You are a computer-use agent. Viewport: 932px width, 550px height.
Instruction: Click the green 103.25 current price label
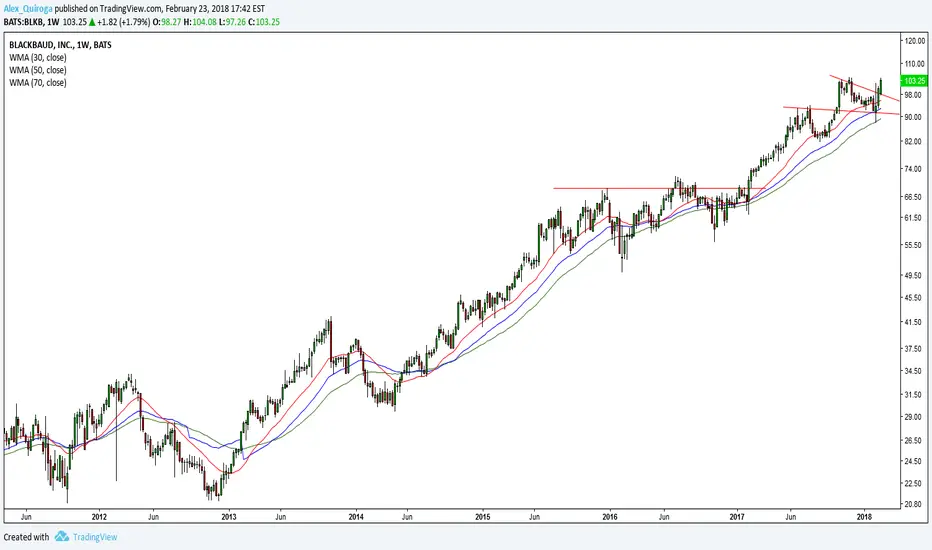point(914,80)
